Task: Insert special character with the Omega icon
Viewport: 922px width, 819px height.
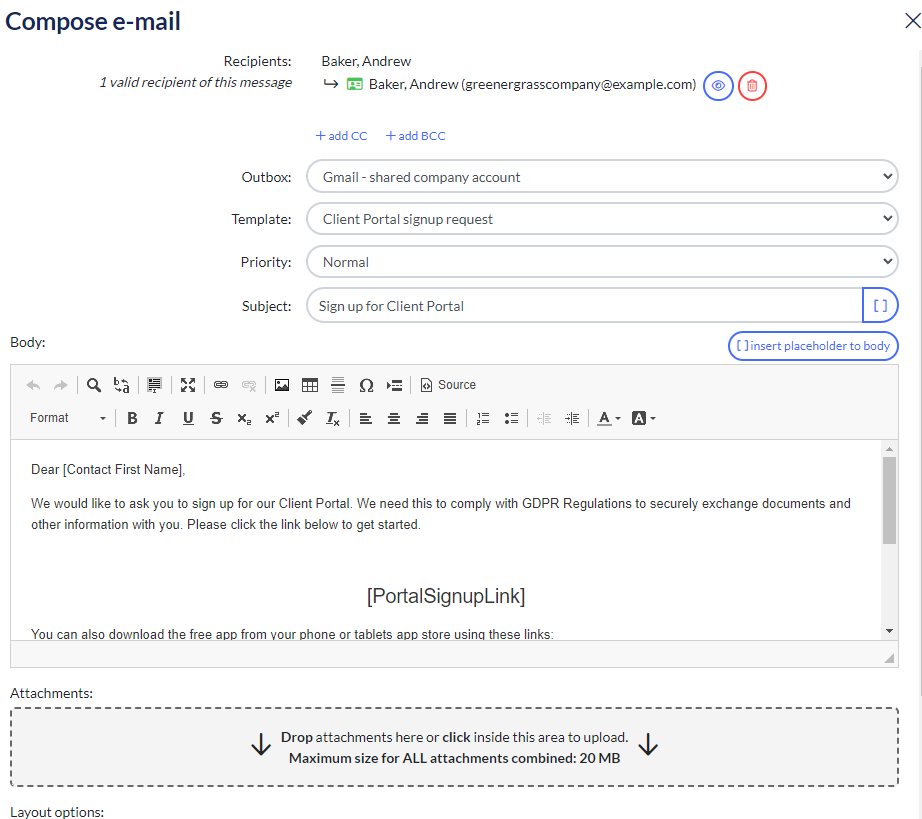Action: click(366, 385)
